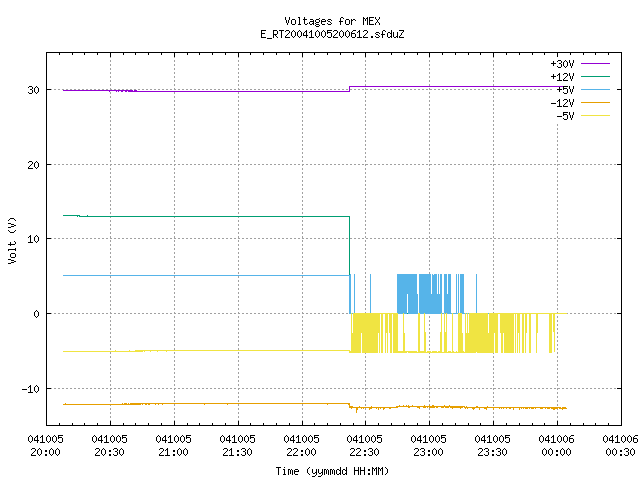
Task: Click the dense blue +5V switching block
Action: [x=424, y=293]
